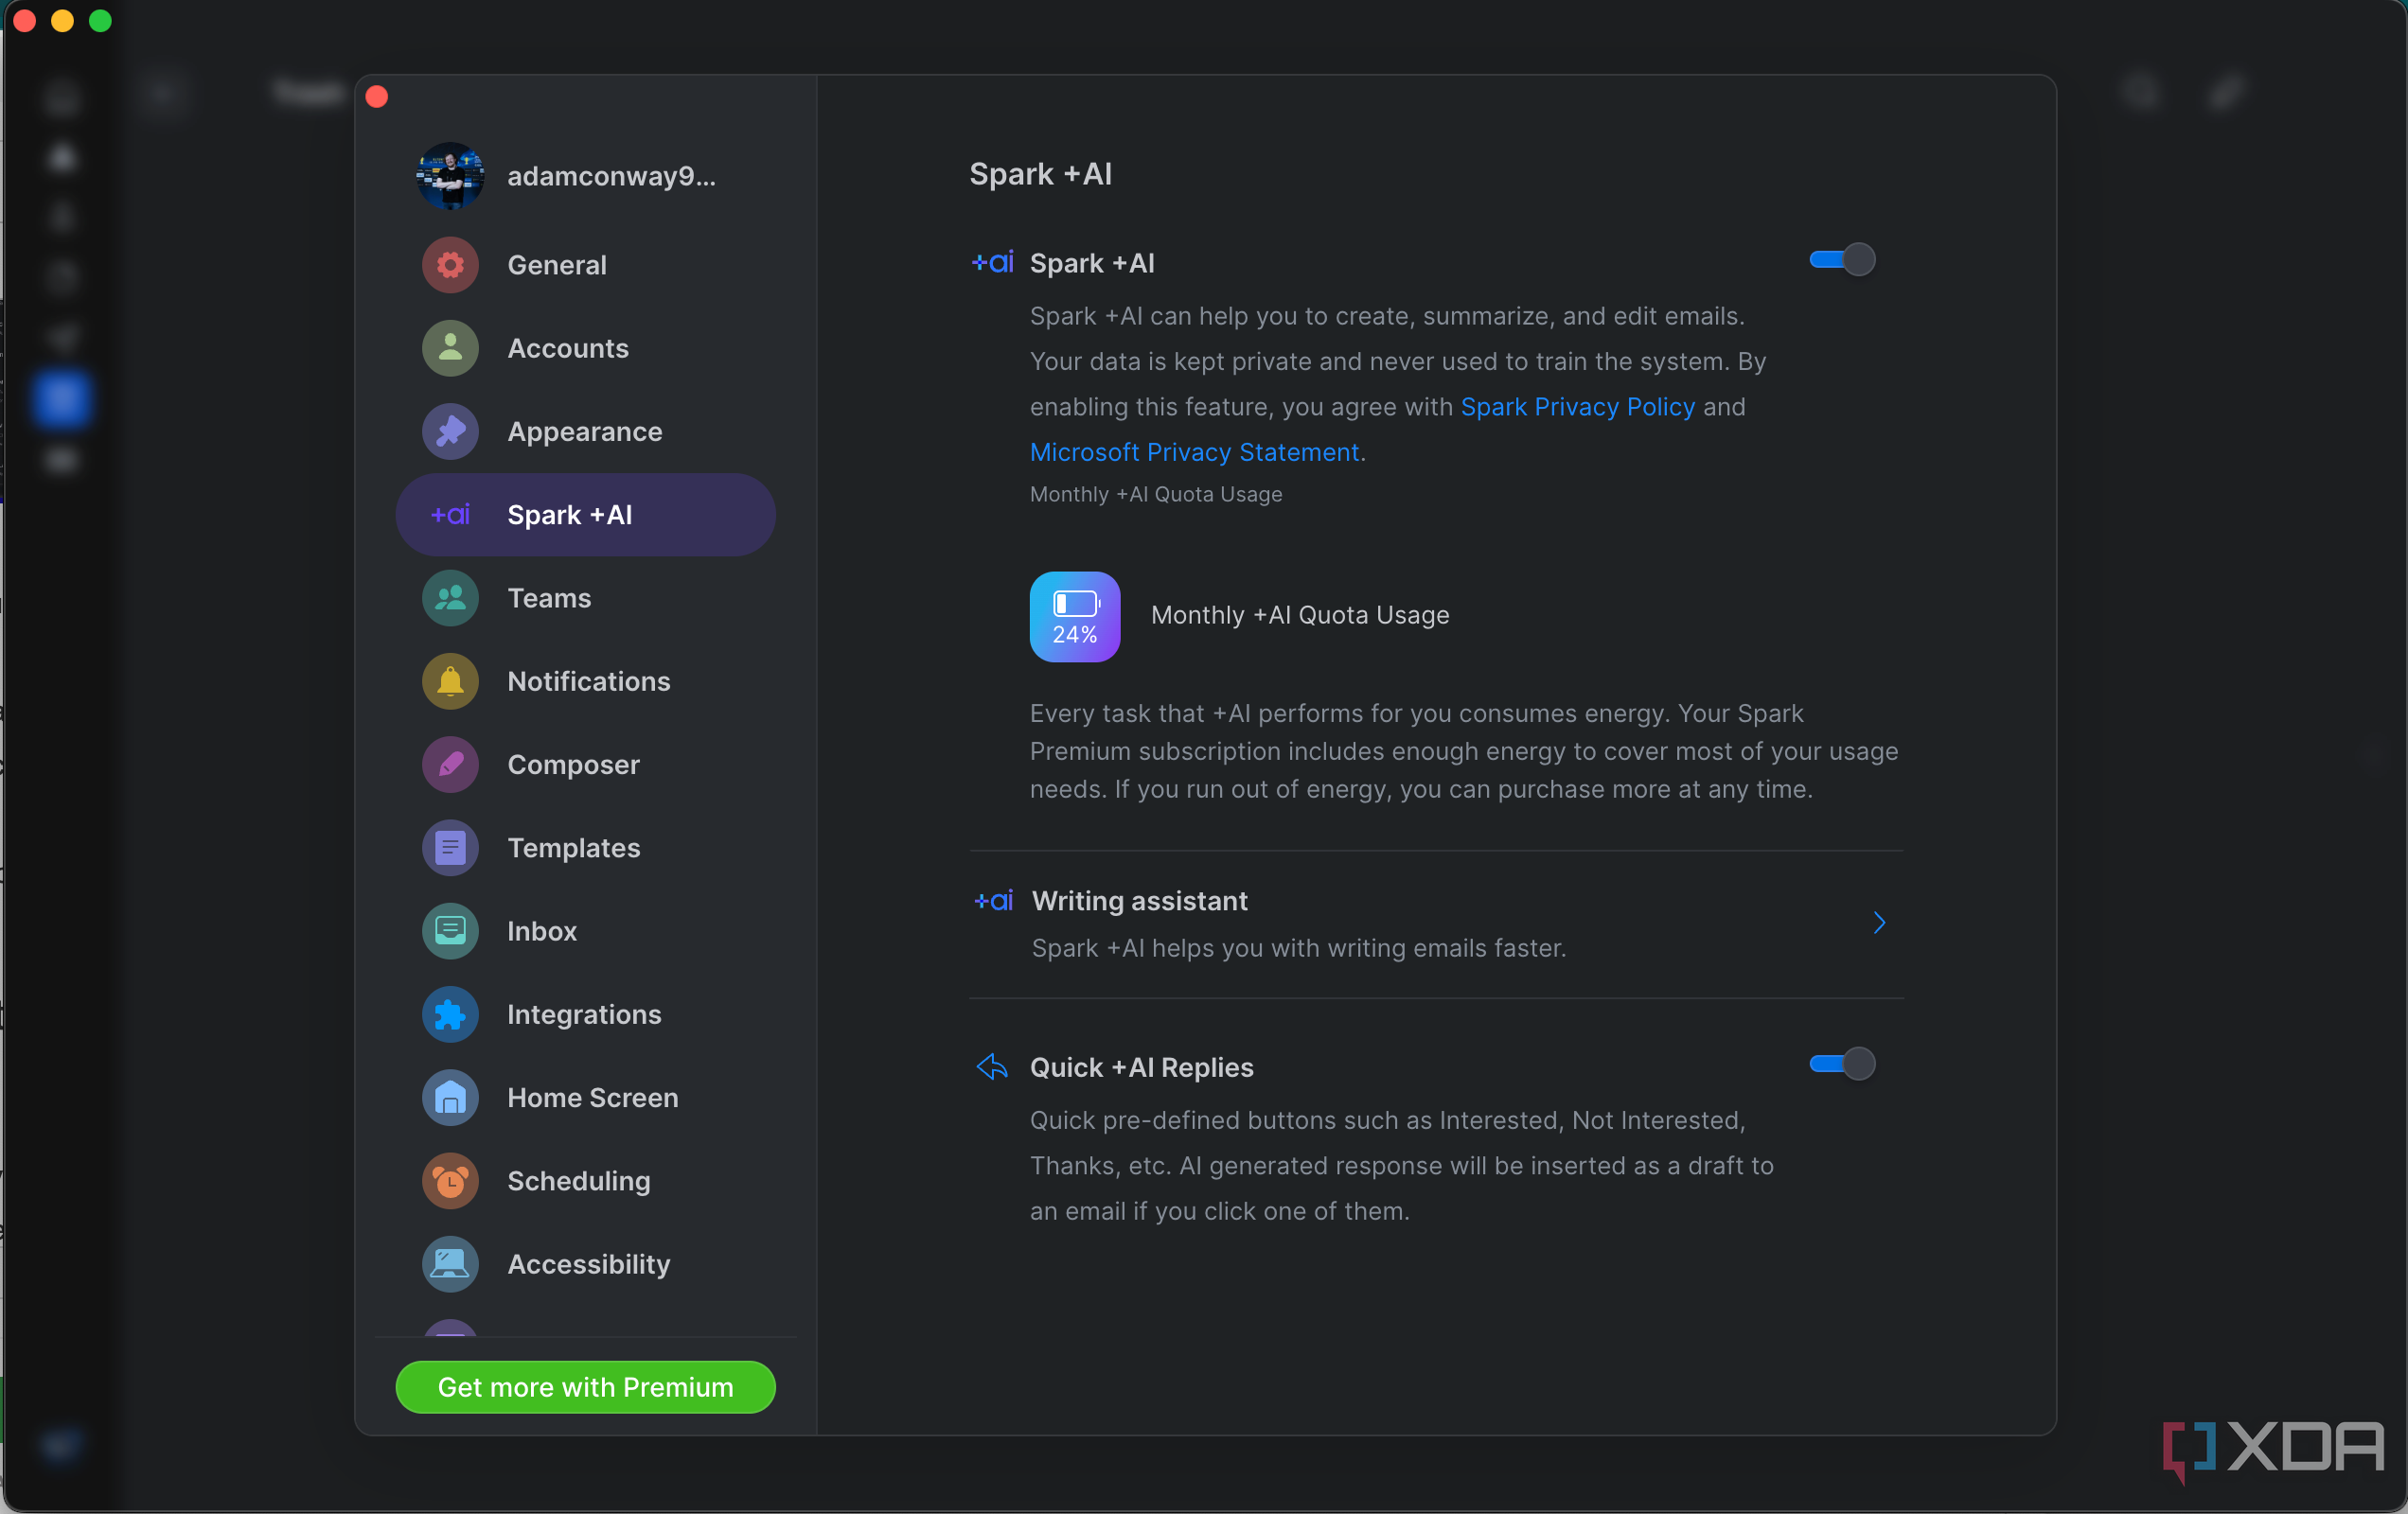Toggle the Quick +AI Replies switch

(1843, 1063)
